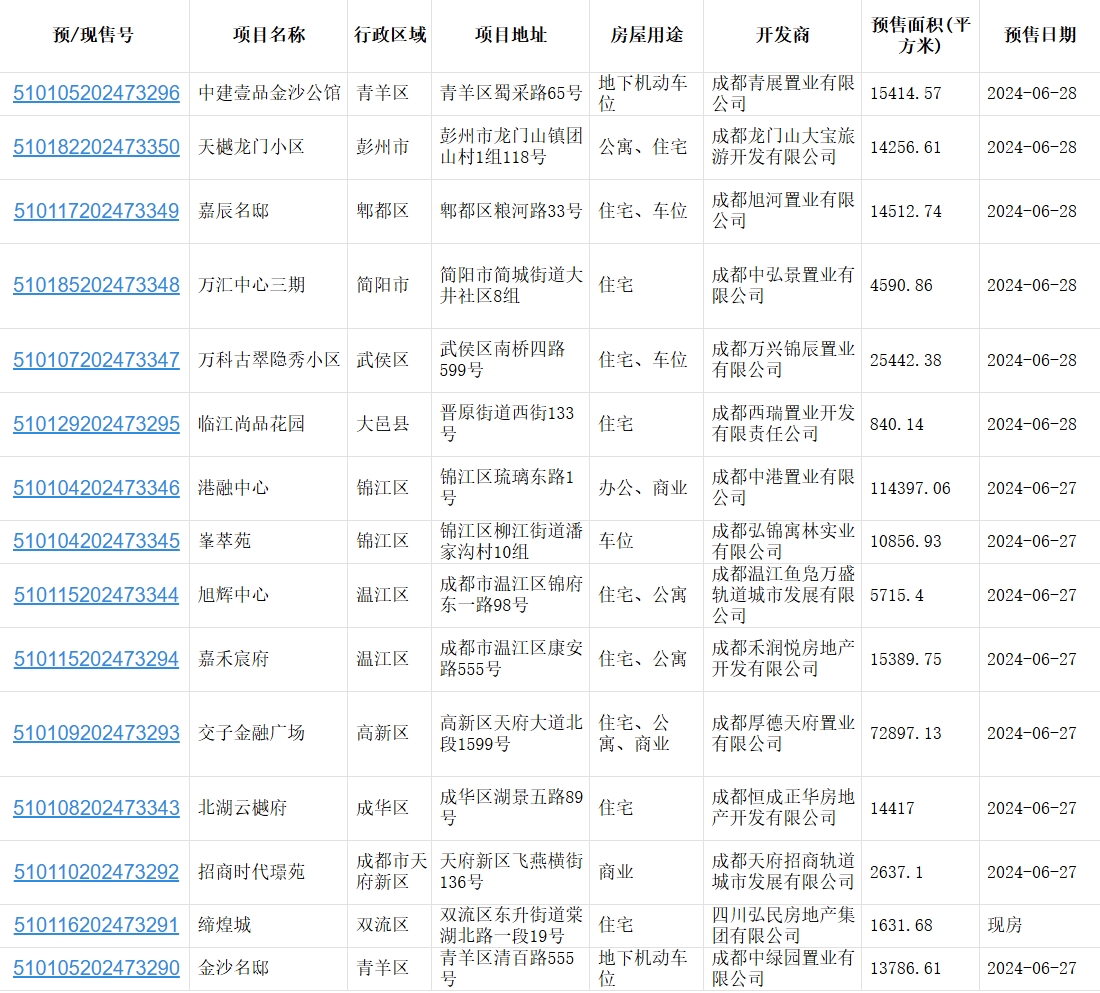The width and height of the screenshot is (1100, 993).
Task: Open presale link 510115202473344
Action: pyautogui.click(x=96, y=595)
